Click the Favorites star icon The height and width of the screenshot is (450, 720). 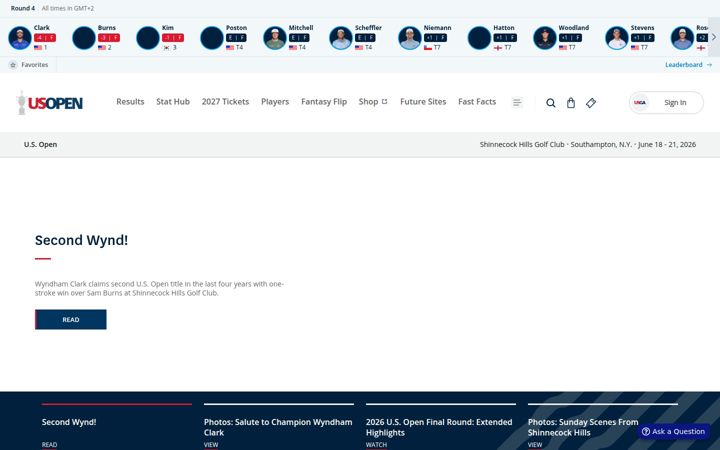pyautogui.click(x=13, y=65)
